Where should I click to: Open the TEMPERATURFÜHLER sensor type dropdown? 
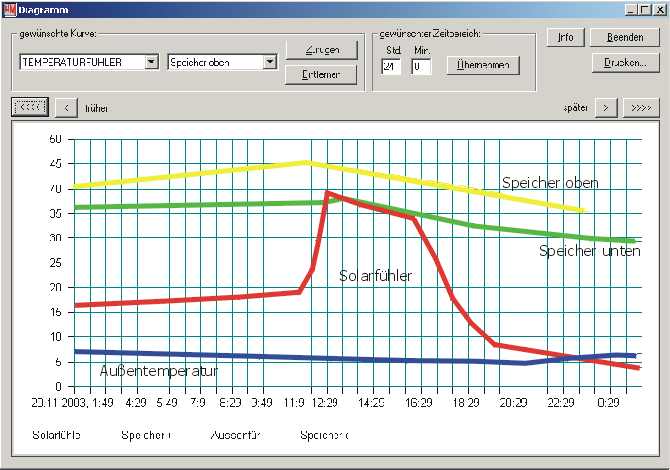151,62
